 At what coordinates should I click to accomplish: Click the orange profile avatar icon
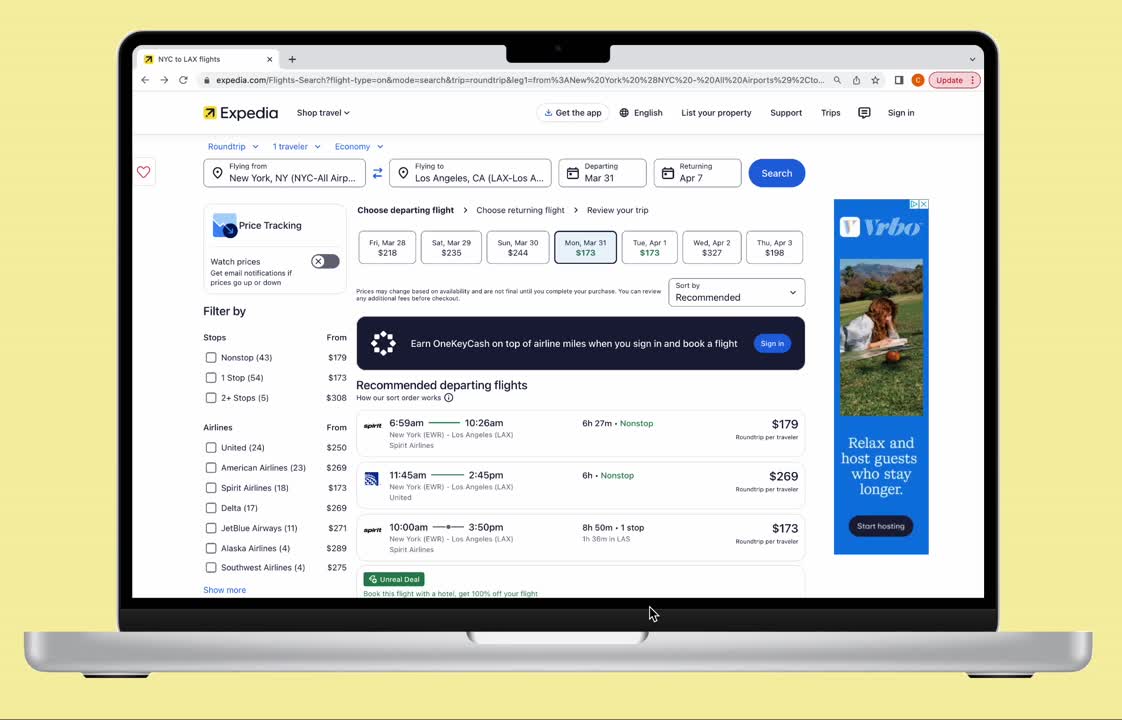point(917,80)
